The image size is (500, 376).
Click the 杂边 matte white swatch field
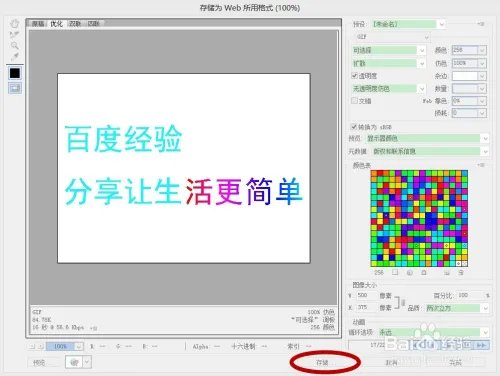465,76
